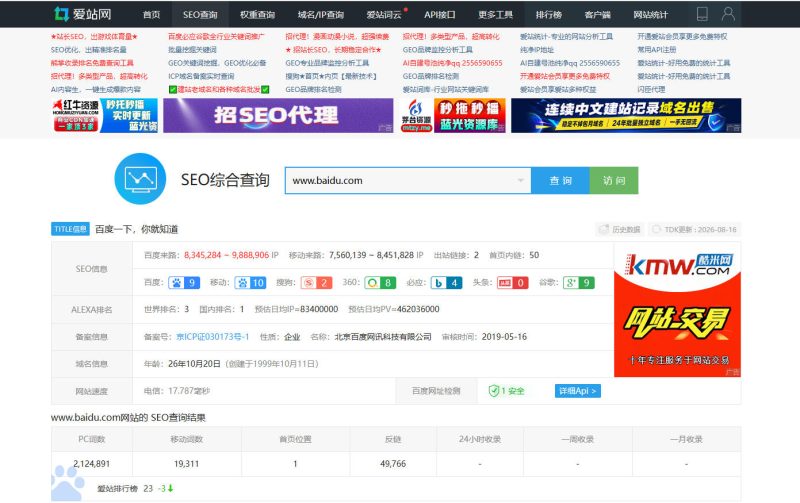Click the 连续中文建站记录域名出售 banner
Viewport: 800px width, 503px height.
(x=626, y=115)
